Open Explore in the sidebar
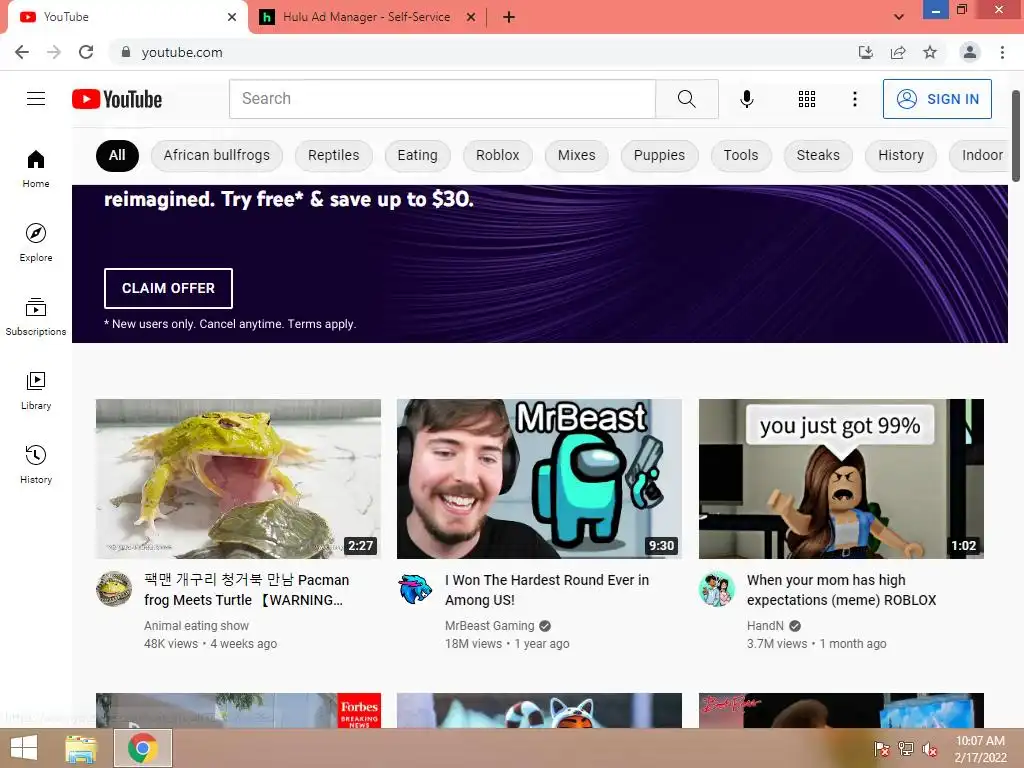Viewport: 1024px width, 768px height. tap(36, 242)
